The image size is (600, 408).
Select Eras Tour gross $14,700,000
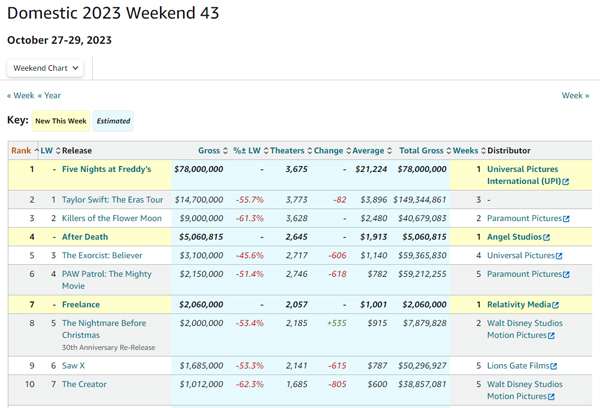coord(199,200)
